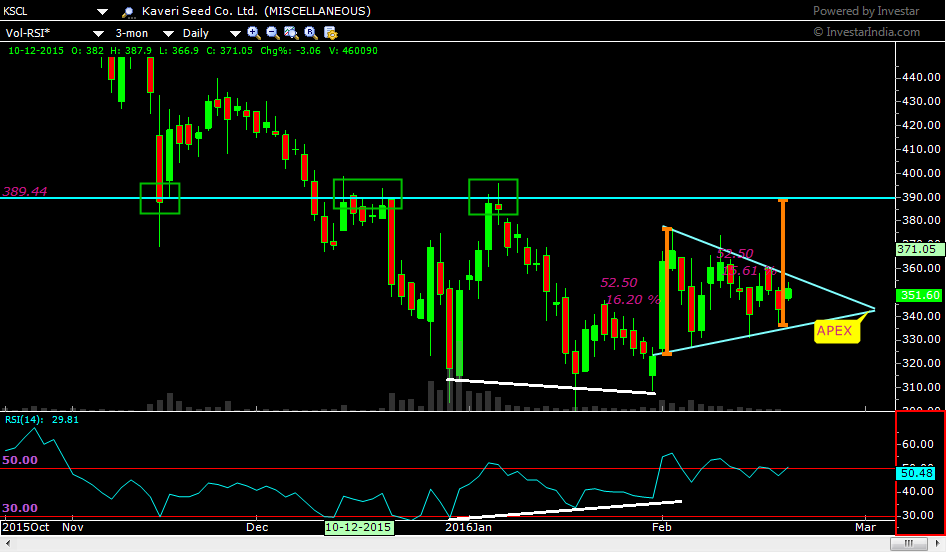Expand the KSCL symbol dropdown
This screenshot has height=552, width=946.
coord(102,11)
